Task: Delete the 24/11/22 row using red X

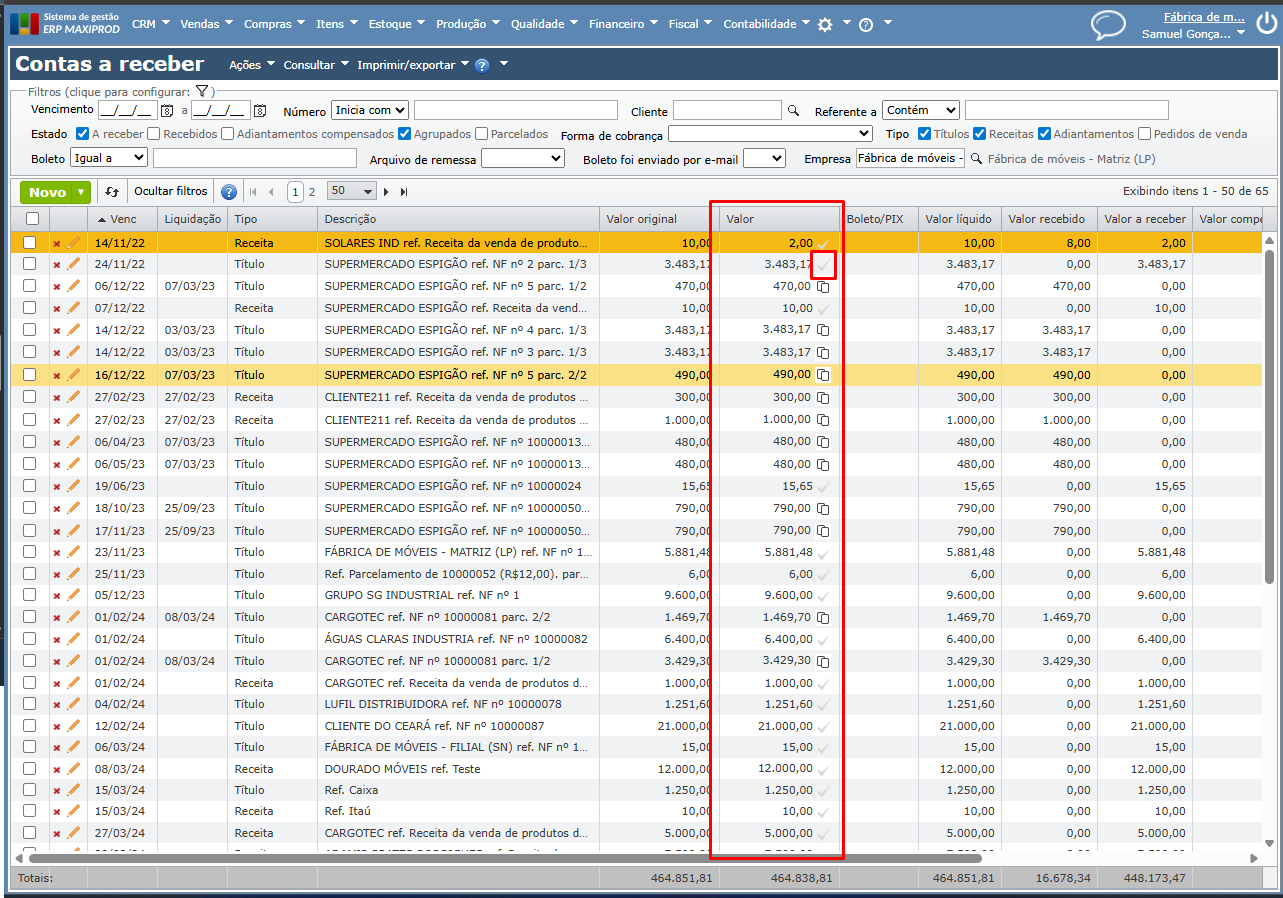Action: [x=56, y=265]
